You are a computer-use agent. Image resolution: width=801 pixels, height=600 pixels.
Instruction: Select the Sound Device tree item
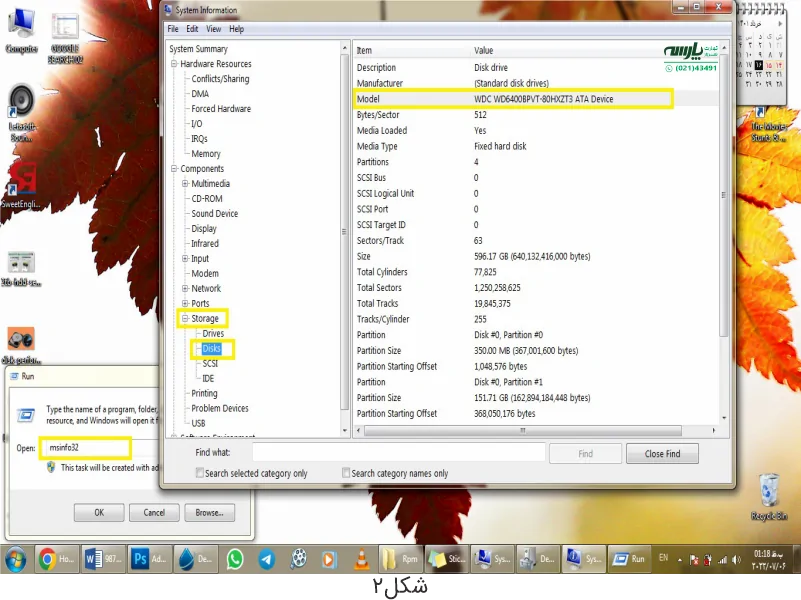point(215,213)
